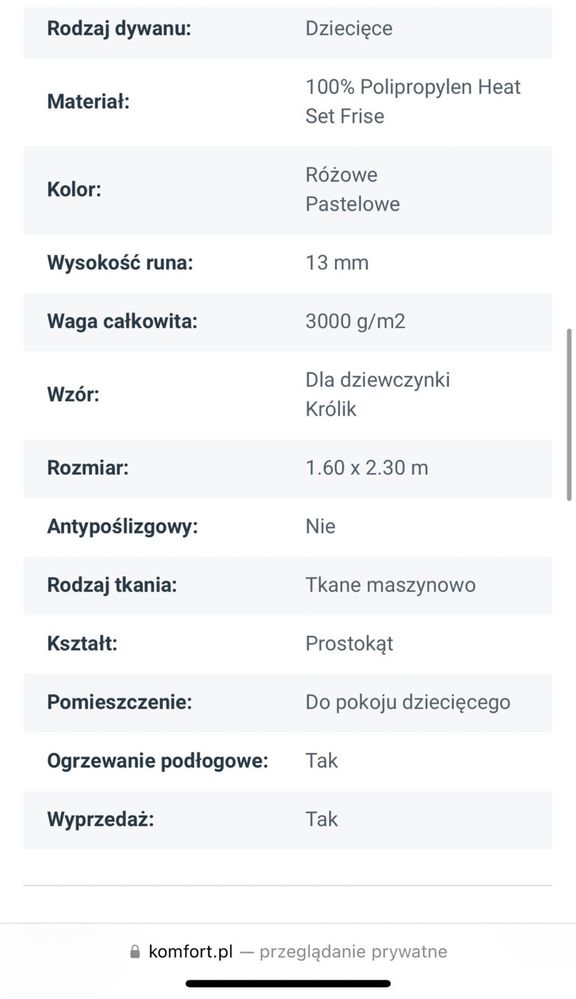Tap the Różowe color value
576x999 pixels.
[x=342, y=175]
